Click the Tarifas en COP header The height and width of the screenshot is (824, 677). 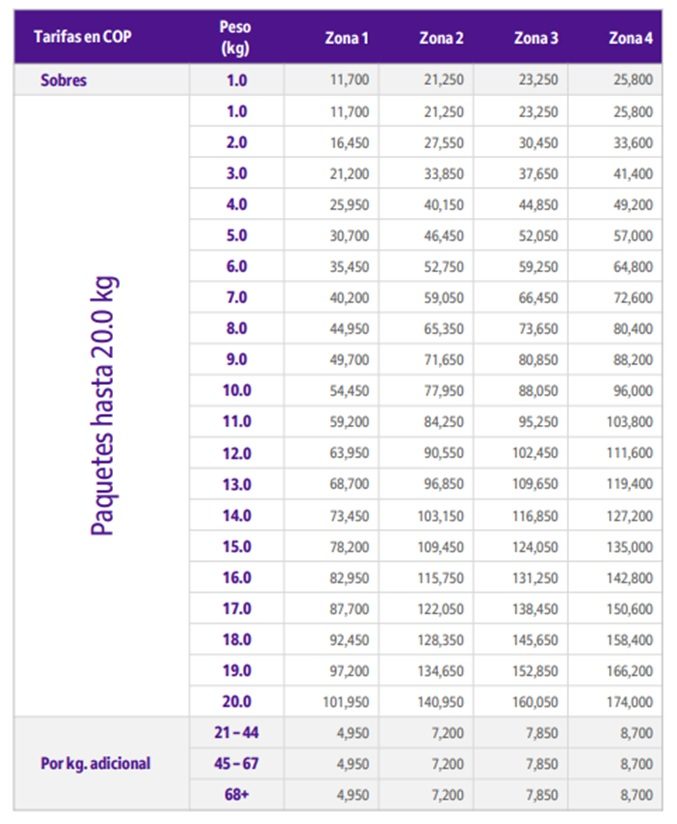point(83,37)
